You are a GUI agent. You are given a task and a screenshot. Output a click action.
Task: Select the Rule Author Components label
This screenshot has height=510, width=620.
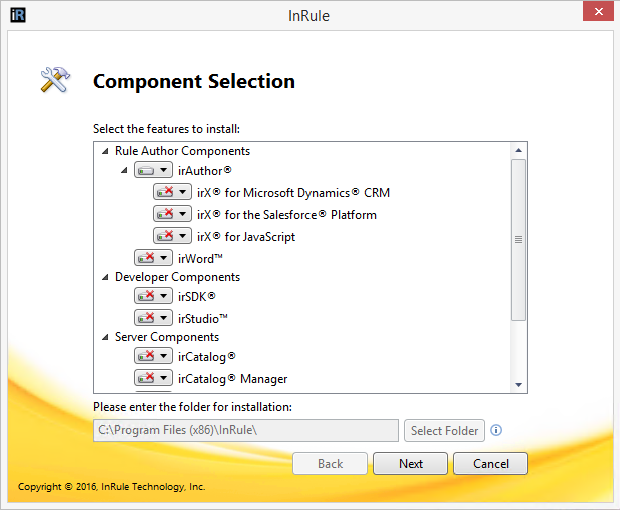182,151
